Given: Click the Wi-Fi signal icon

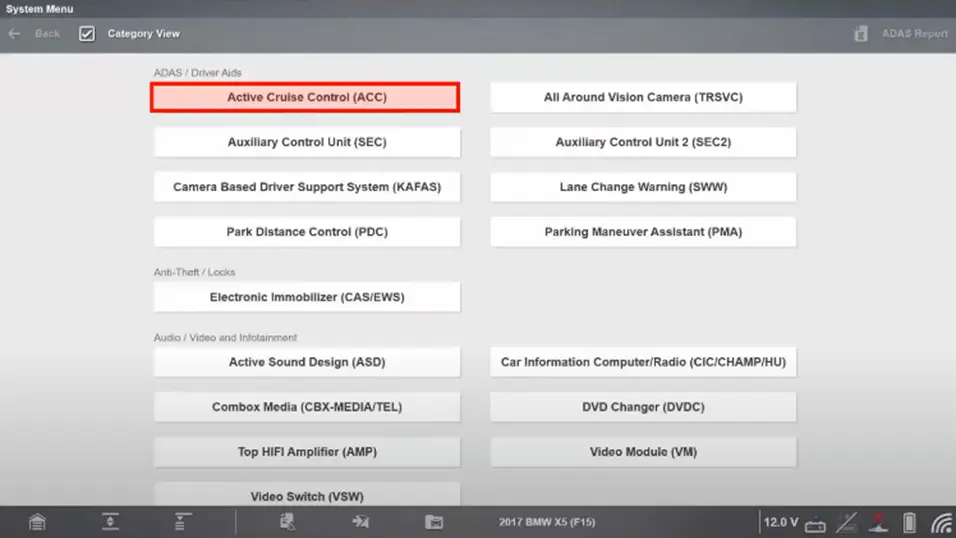Looking at the screenshot, I should [941, 522].
